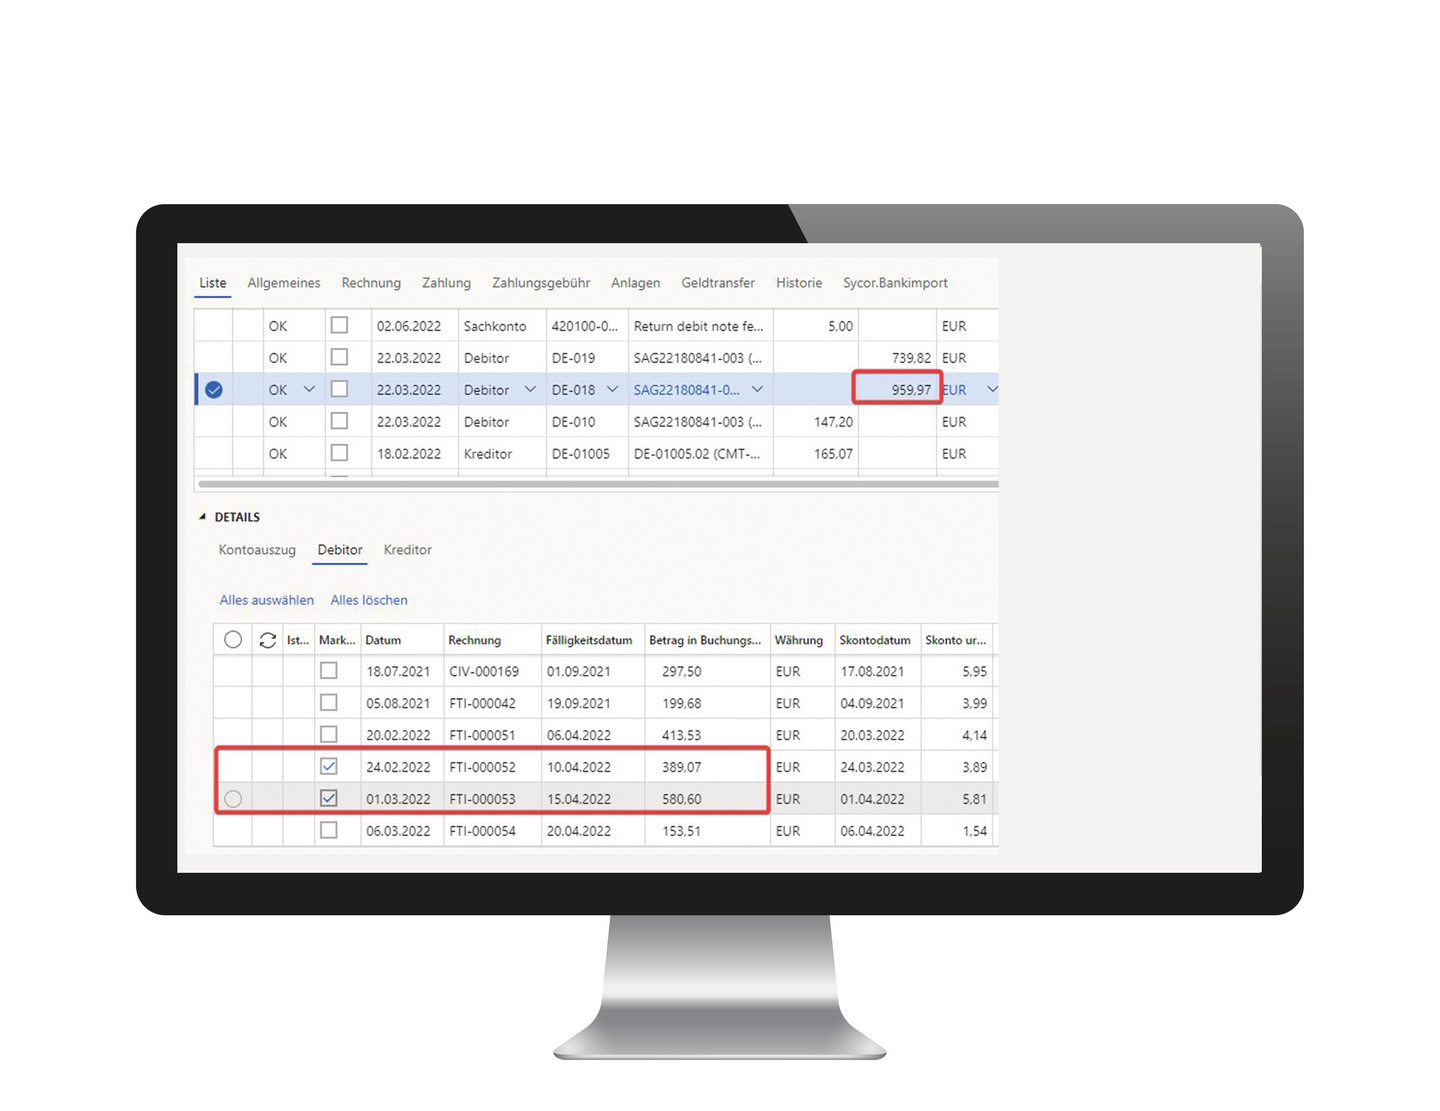Click the blue selected-row checkmark icon
This screenshot has height=1111, width=1440.
[x=214, y=390]
